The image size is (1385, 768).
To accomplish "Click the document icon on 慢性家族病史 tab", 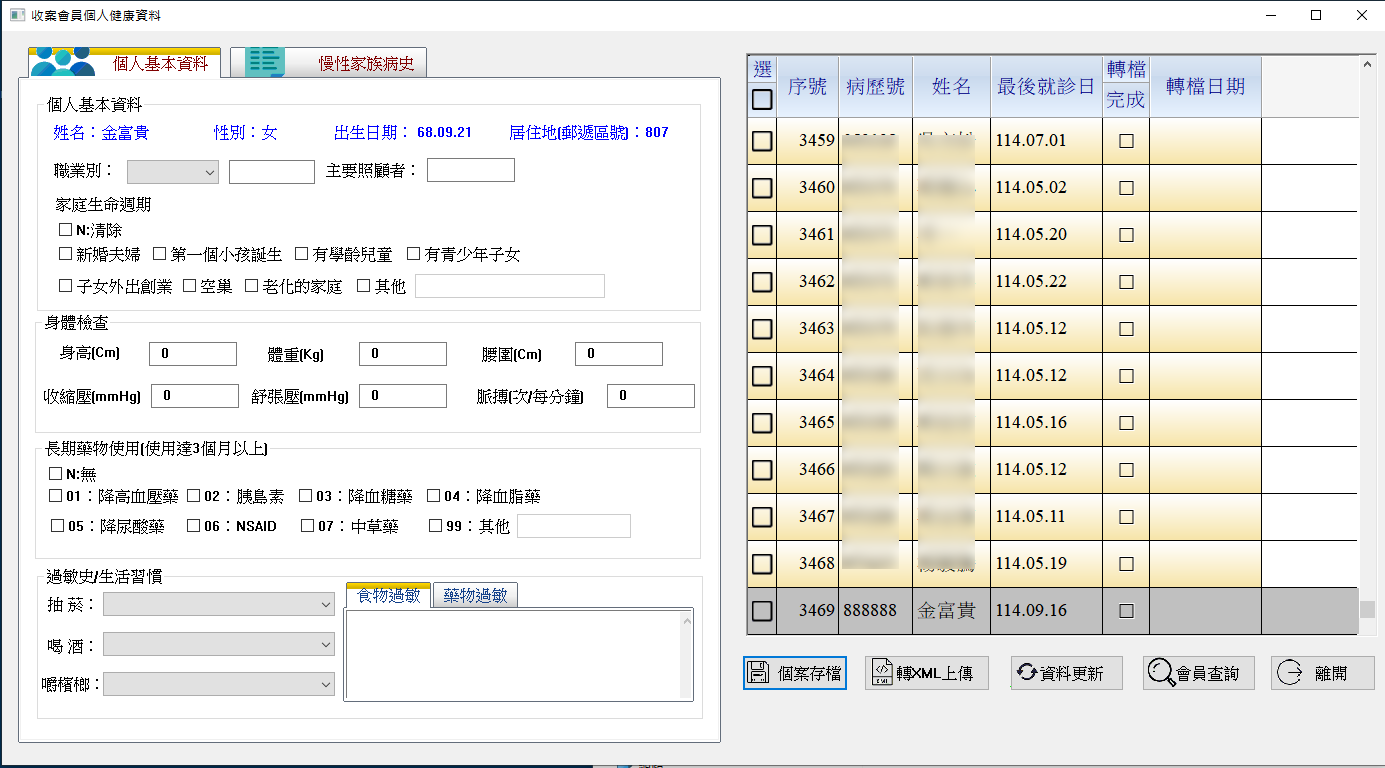I will (266, 63).
